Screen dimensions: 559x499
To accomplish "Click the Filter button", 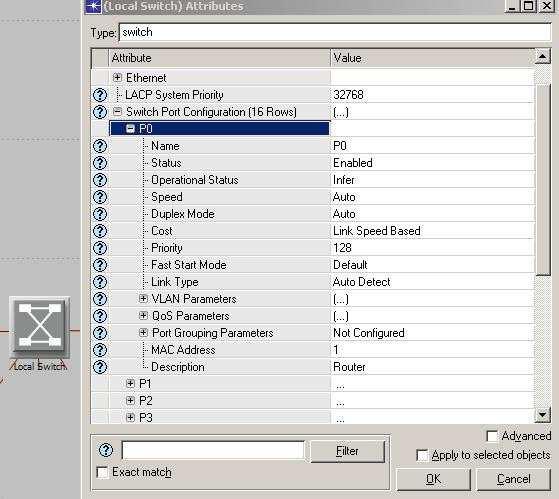I will click(x=348, y=451).
